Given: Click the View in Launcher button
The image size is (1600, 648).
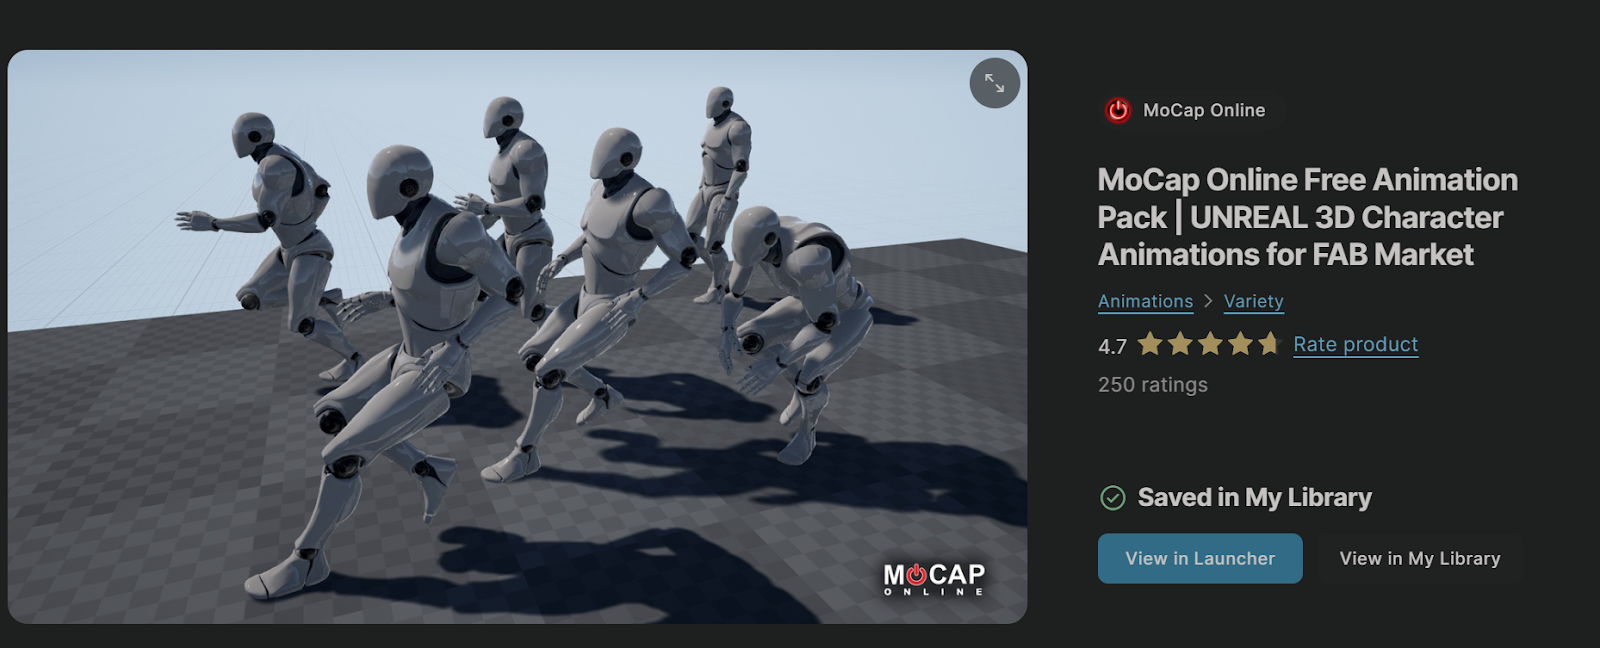Looking at the screenshot, I should (x=1200, y=558).
